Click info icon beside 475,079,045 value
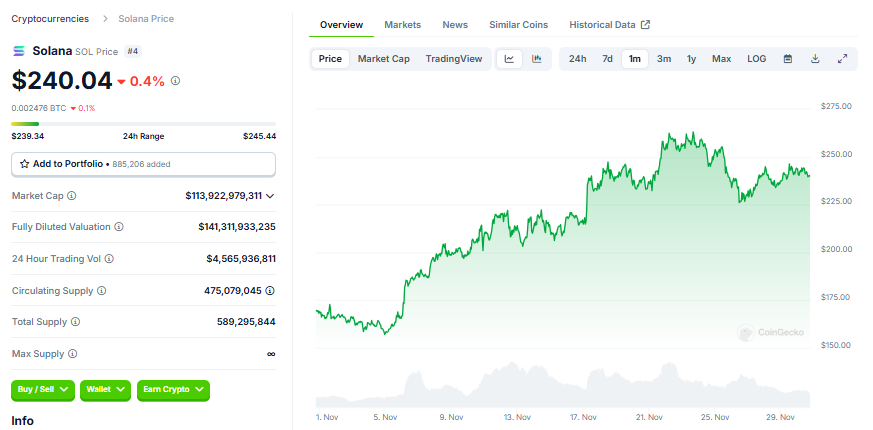This screenshot has height=430, width=873. (270, 291)
